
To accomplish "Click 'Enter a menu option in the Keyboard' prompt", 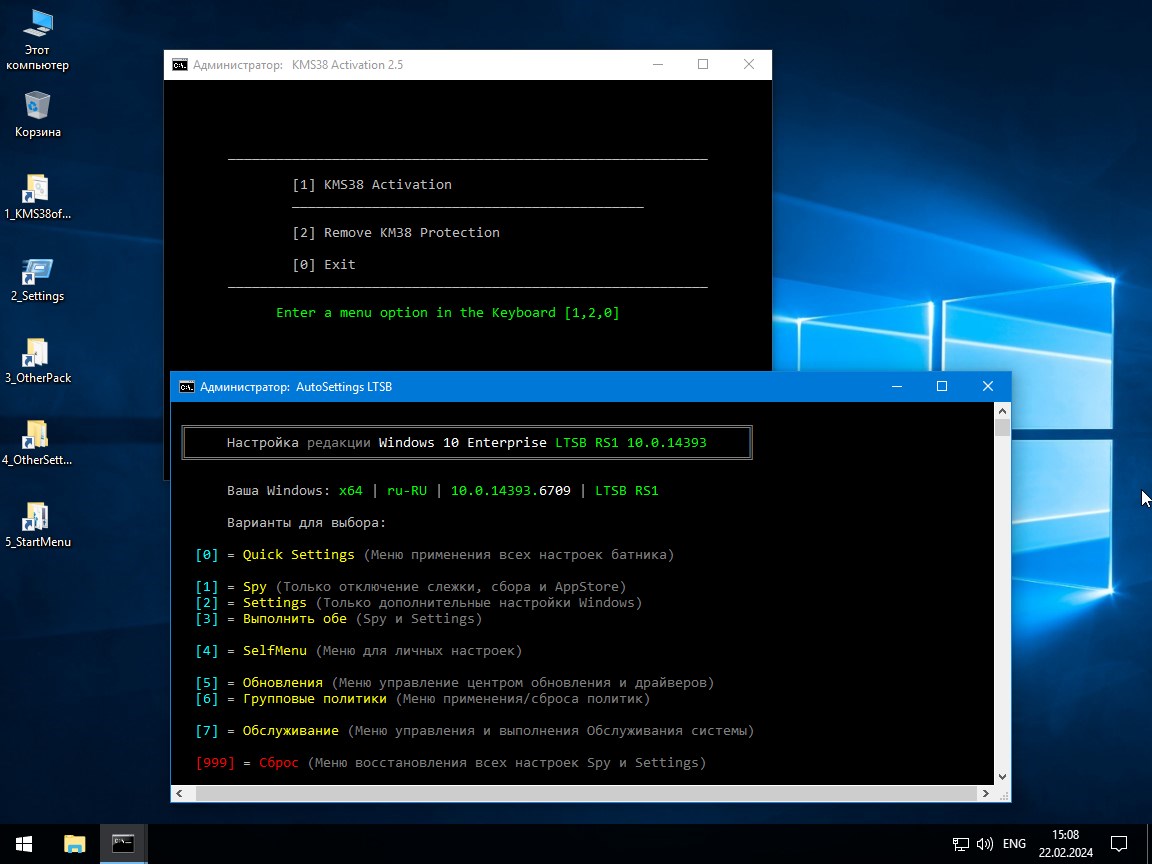I will tap(447, 312).
